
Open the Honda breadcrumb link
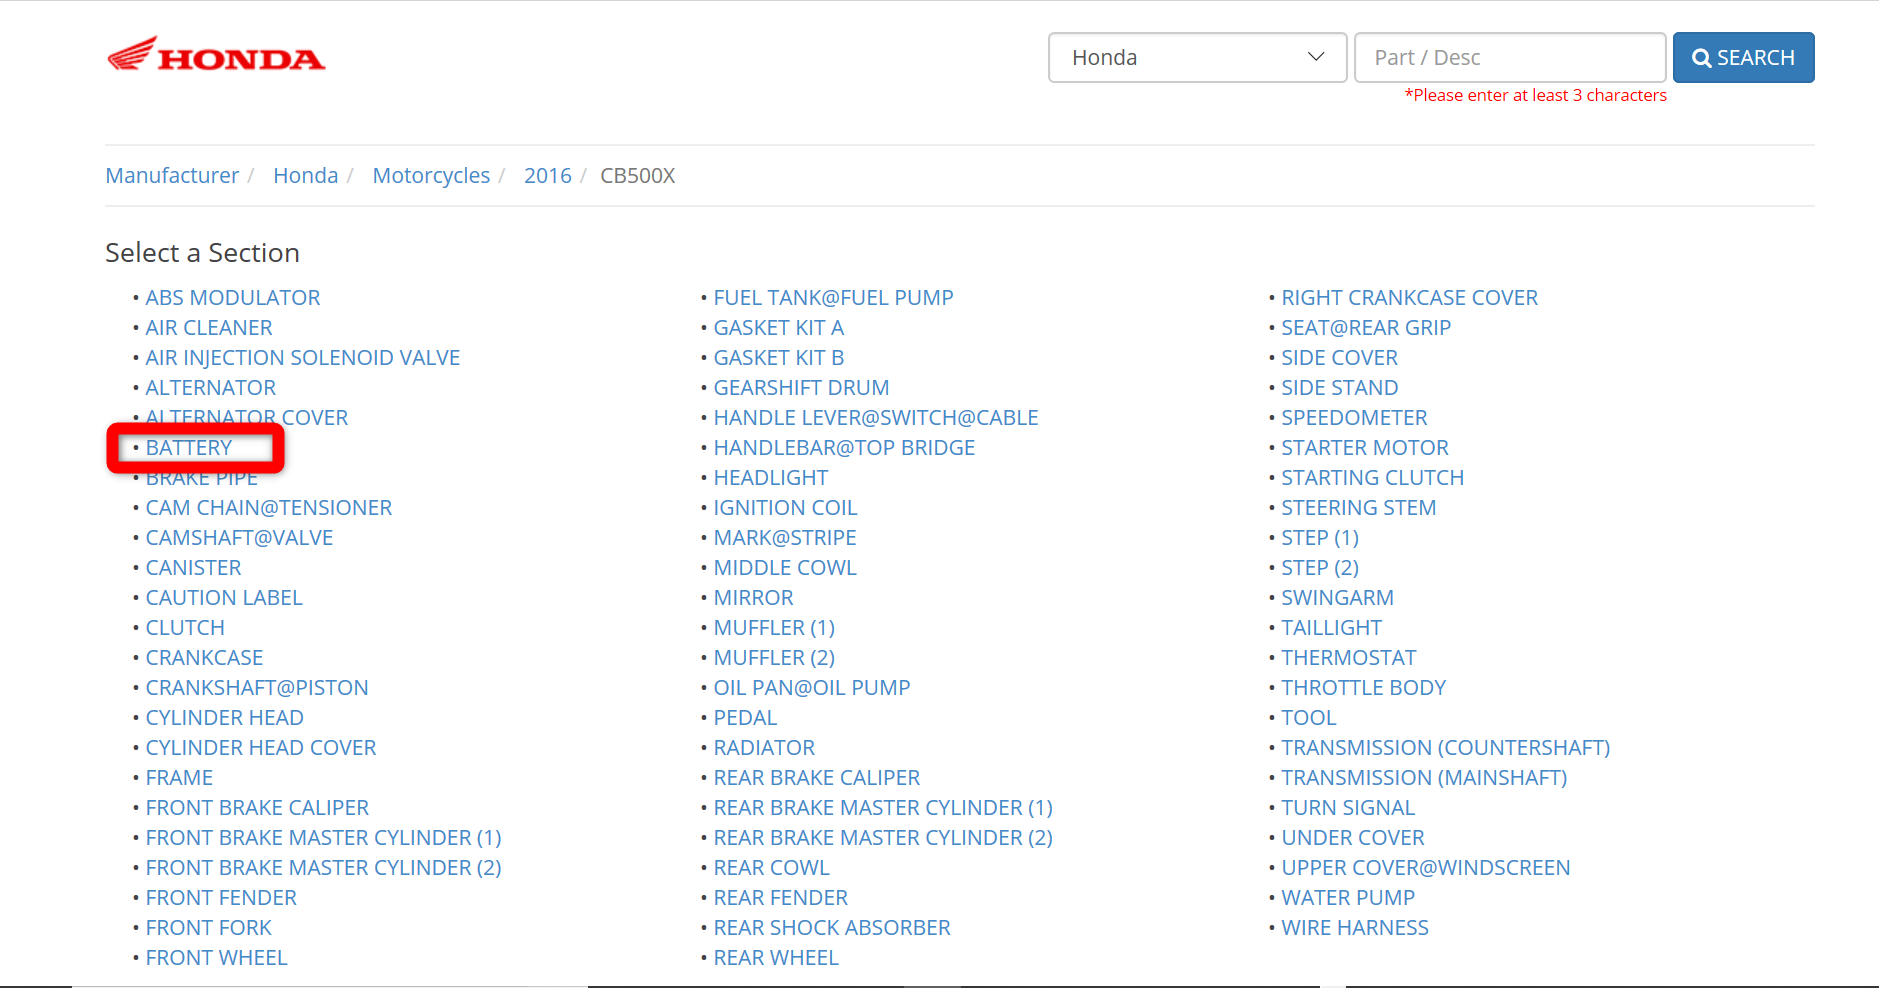click(x=306, y=176)
